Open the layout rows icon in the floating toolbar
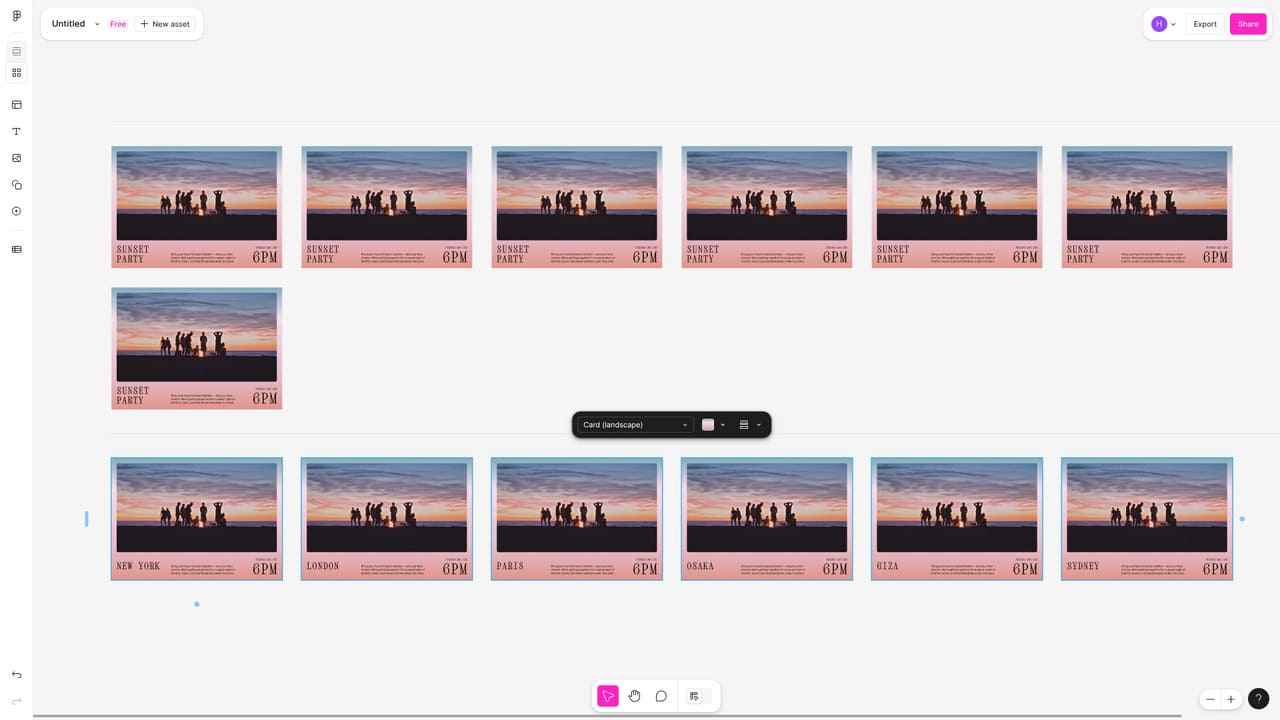1280x720 pixels. tap(744, 425)
